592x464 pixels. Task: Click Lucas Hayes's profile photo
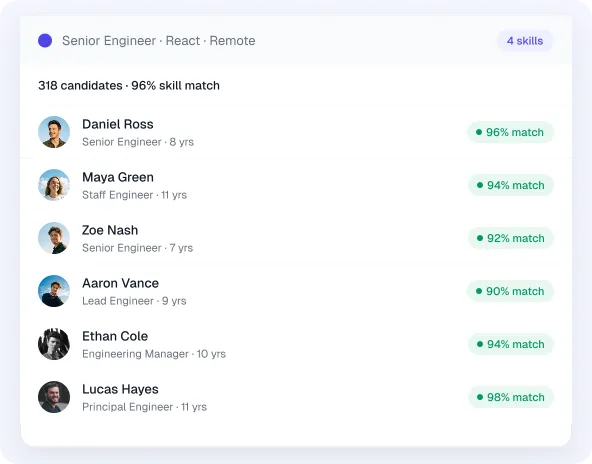pos(54,397)
